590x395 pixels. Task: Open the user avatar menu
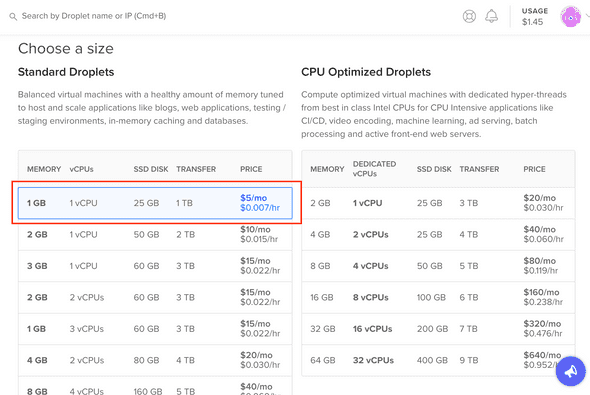571,17
